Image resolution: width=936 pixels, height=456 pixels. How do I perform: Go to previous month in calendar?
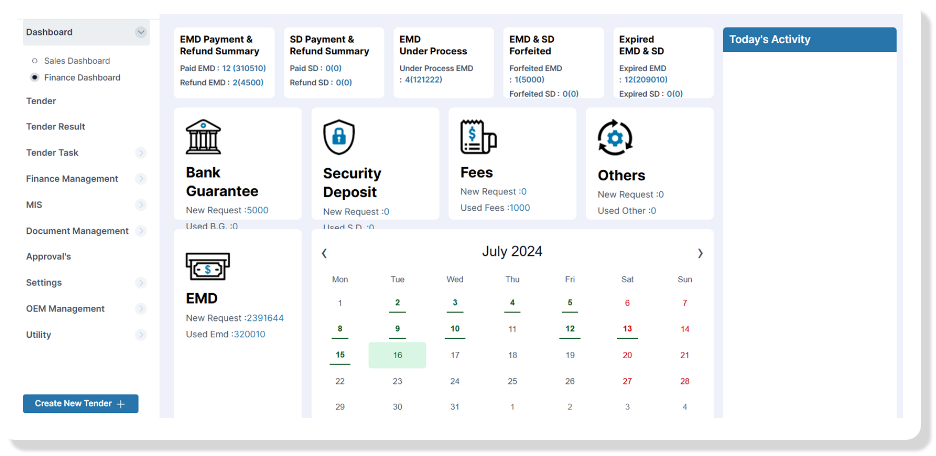coord(324,253)
